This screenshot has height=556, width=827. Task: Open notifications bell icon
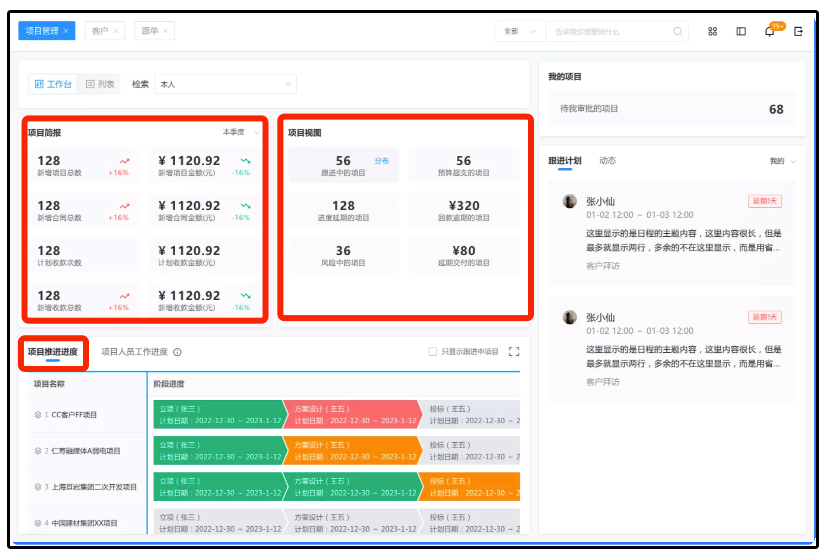(x=770, y=32)
